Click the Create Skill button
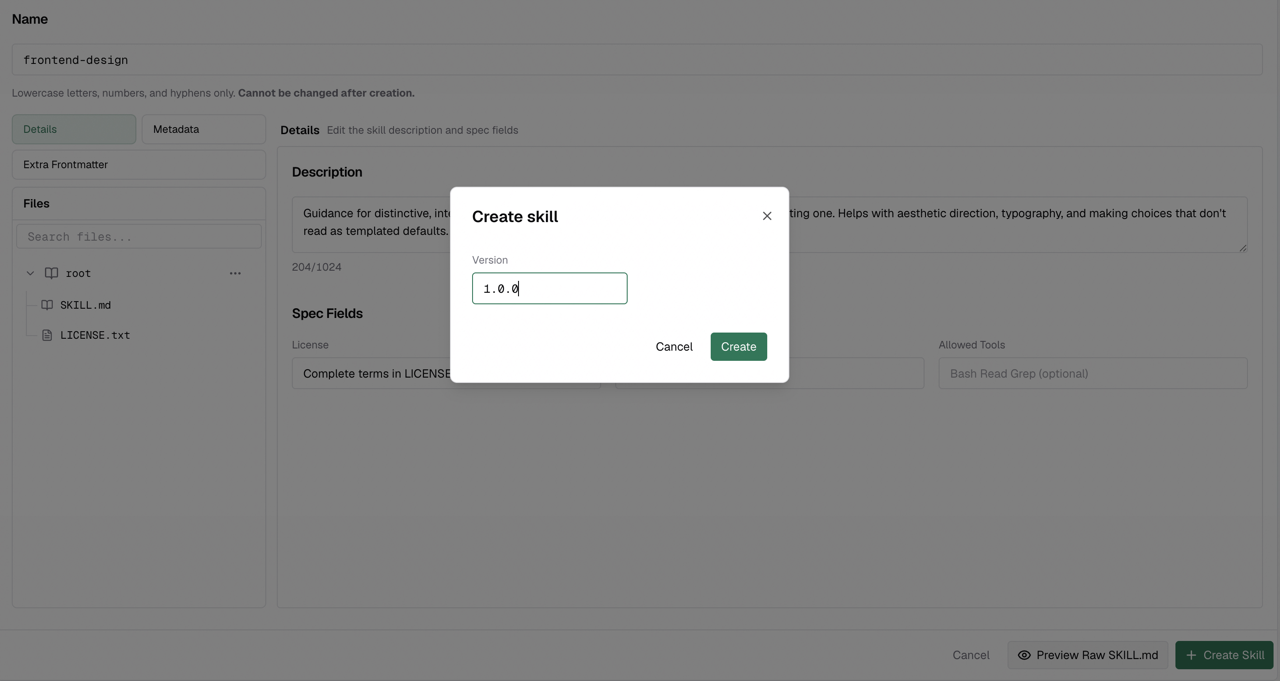The width and height of the screenshot is (1280, 681). pyautogui.click(x=1224, y=655)
